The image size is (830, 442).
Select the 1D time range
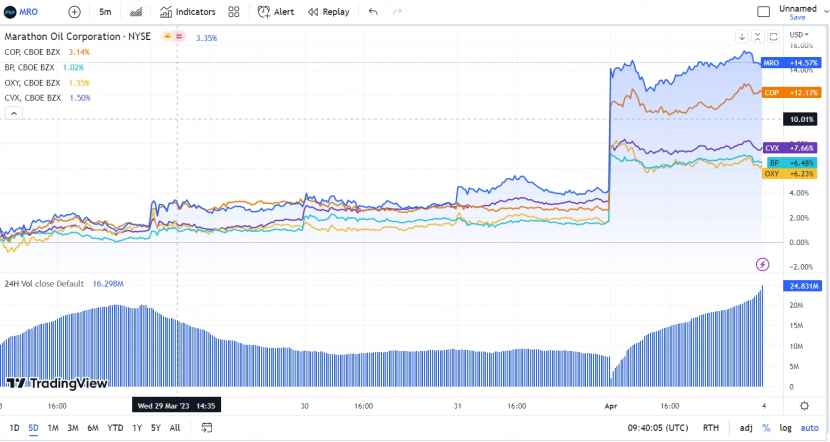(14, 428)
